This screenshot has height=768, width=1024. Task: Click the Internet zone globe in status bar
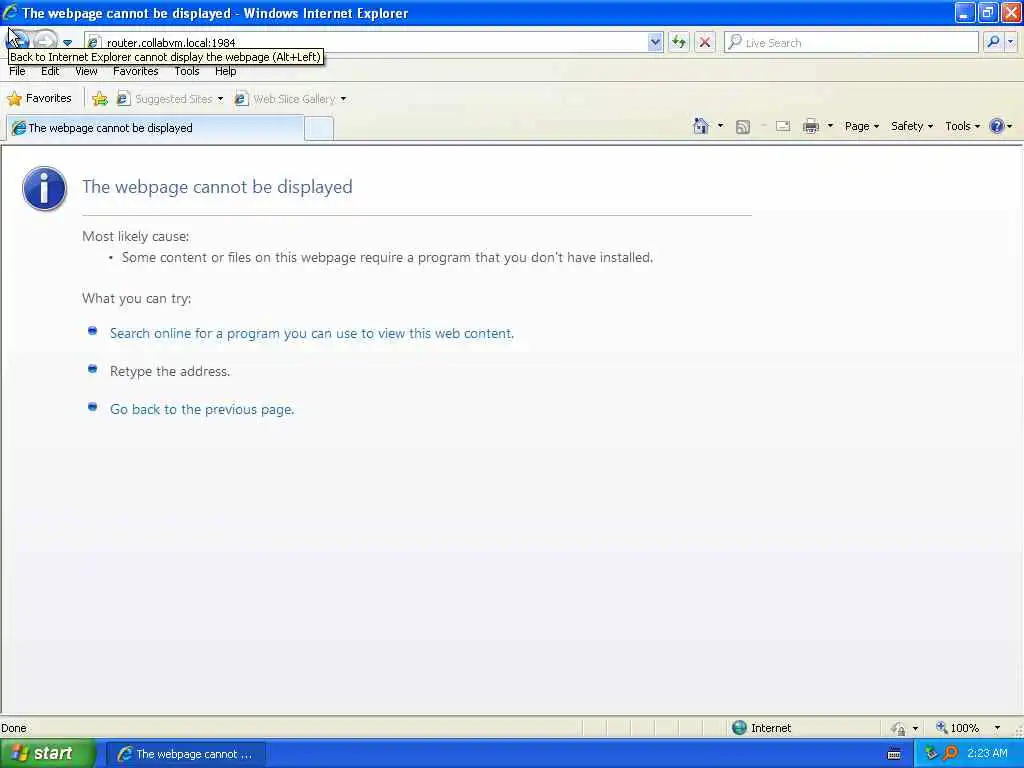tap(739, 728)
